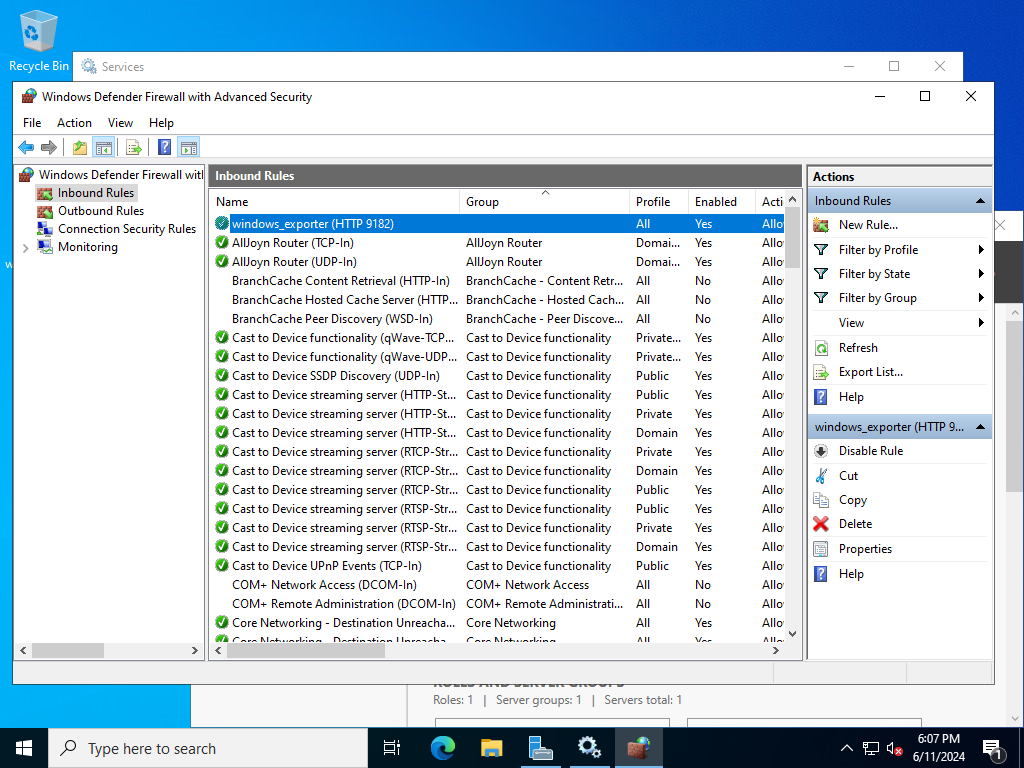
Task: Click the Export List toolbar icon
Action: point(133,148)
